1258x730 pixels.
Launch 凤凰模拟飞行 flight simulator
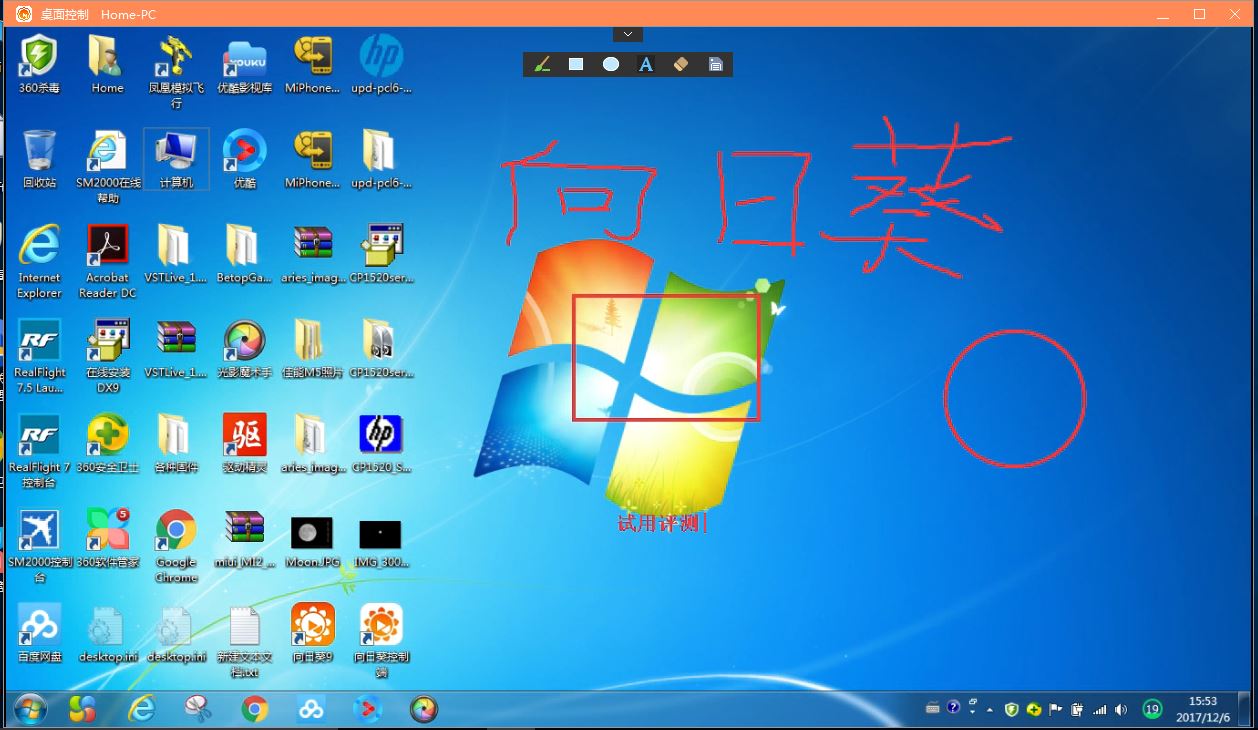point(176,72)
